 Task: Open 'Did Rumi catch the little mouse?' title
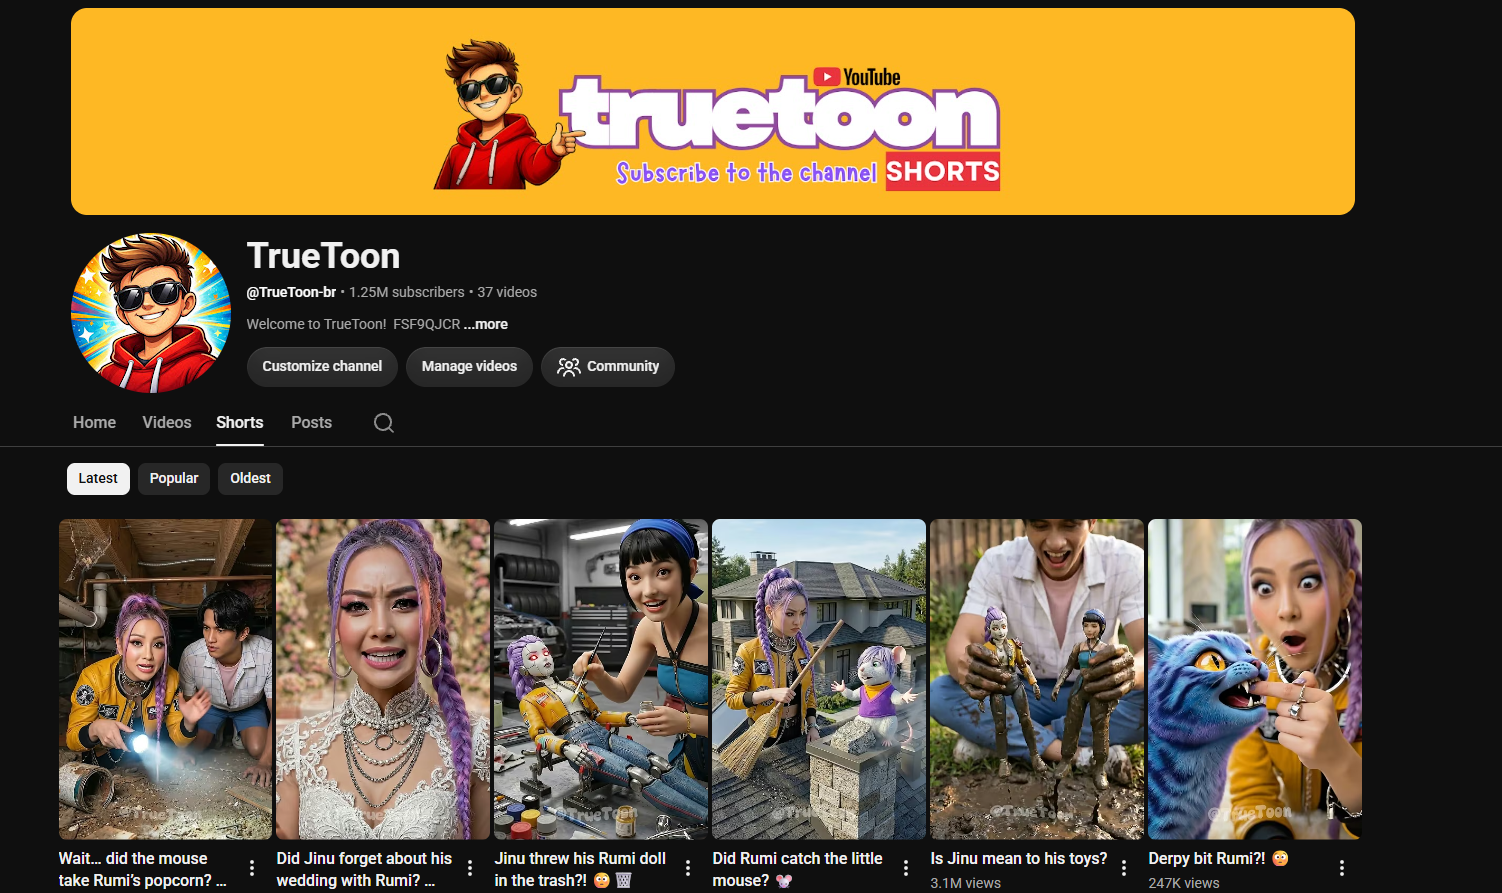tap(798, 869)
